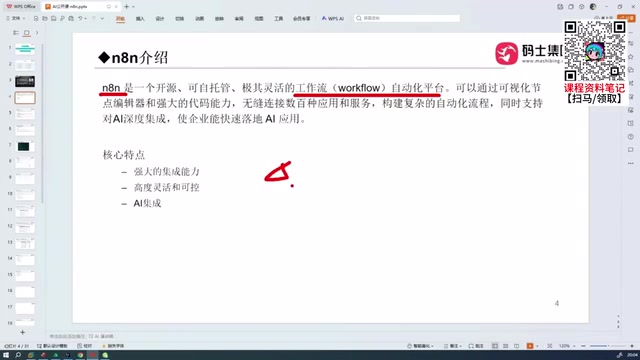
Task: Click the Redo arrow icon
Action: pyautogui.click(x=94, y=18)
